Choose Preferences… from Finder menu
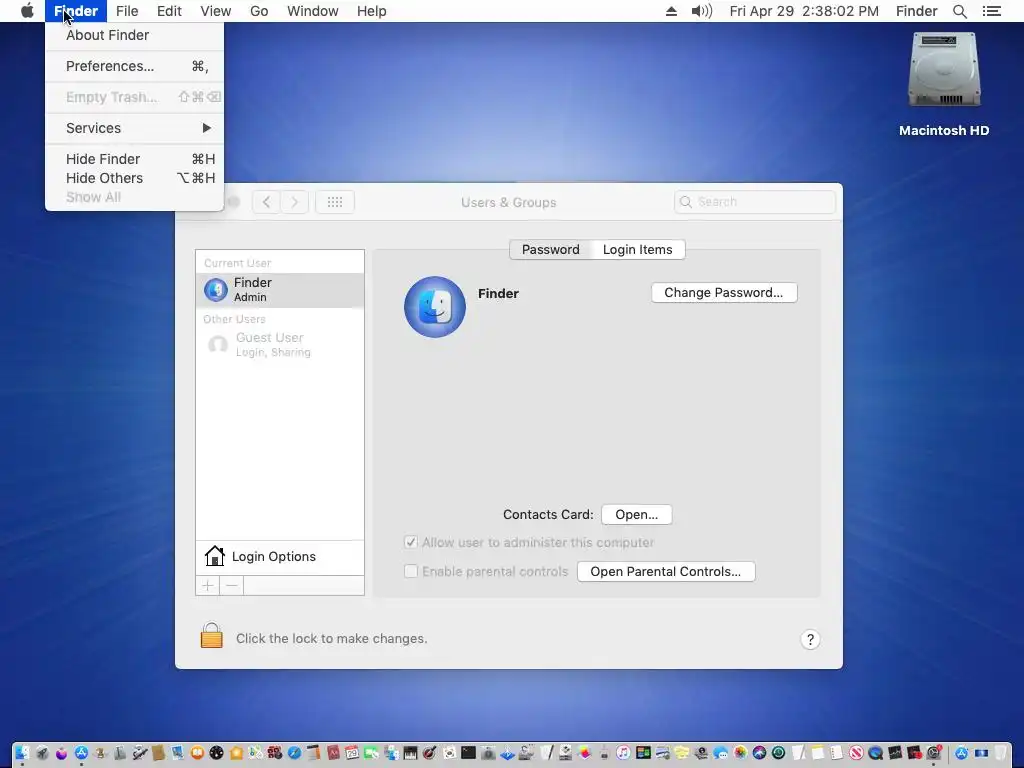Screen dimensions: 1024x768 (135, 66)
